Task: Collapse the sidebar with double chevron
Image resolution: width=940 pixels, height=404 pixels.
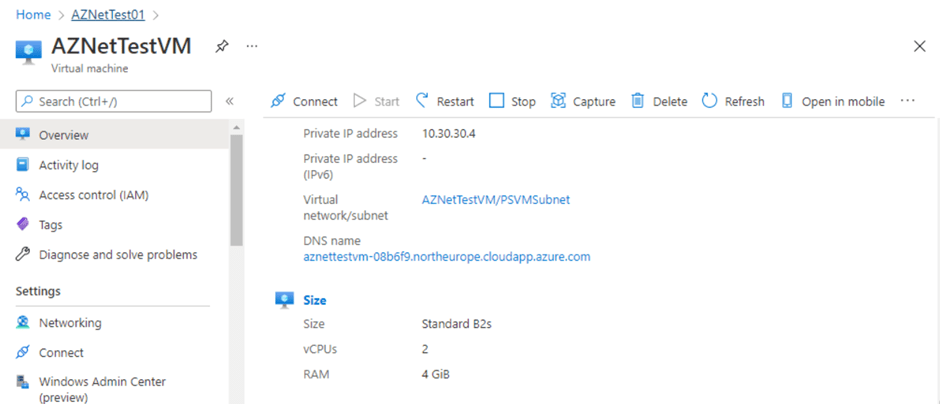Action: [x=230, y=101]
